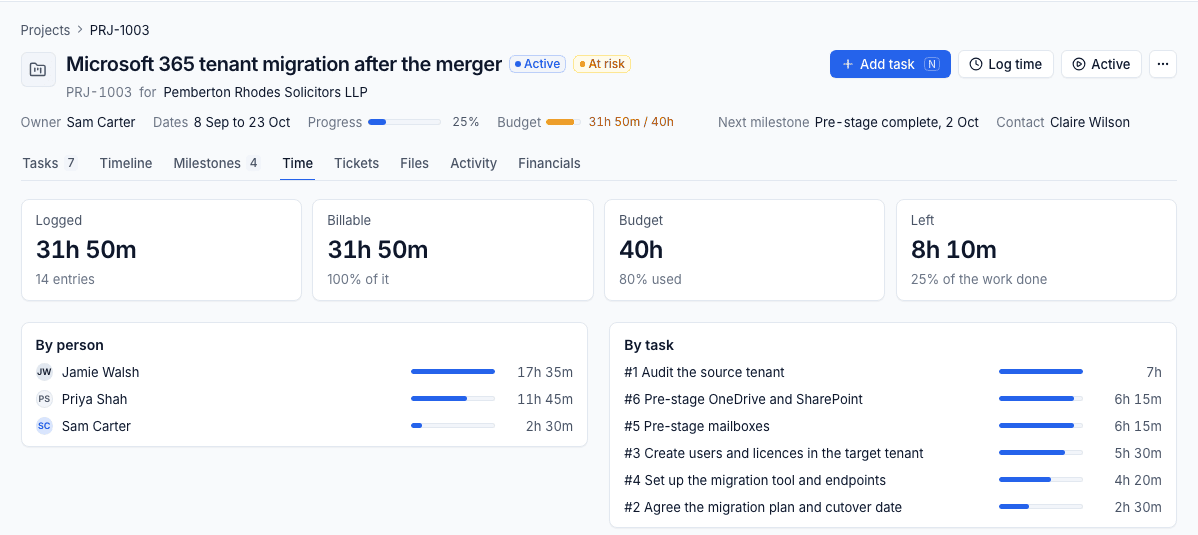
Task: Click the Billable 31h 50m card
Action: pos(453,250)
